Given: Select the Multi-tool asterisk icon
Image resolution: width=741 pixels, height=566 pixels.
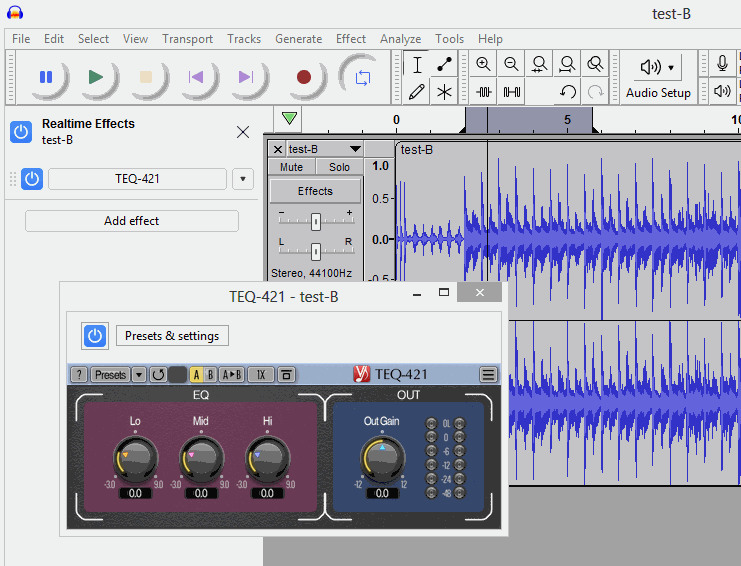Looking at the screenshot, I should click(444, 92).
